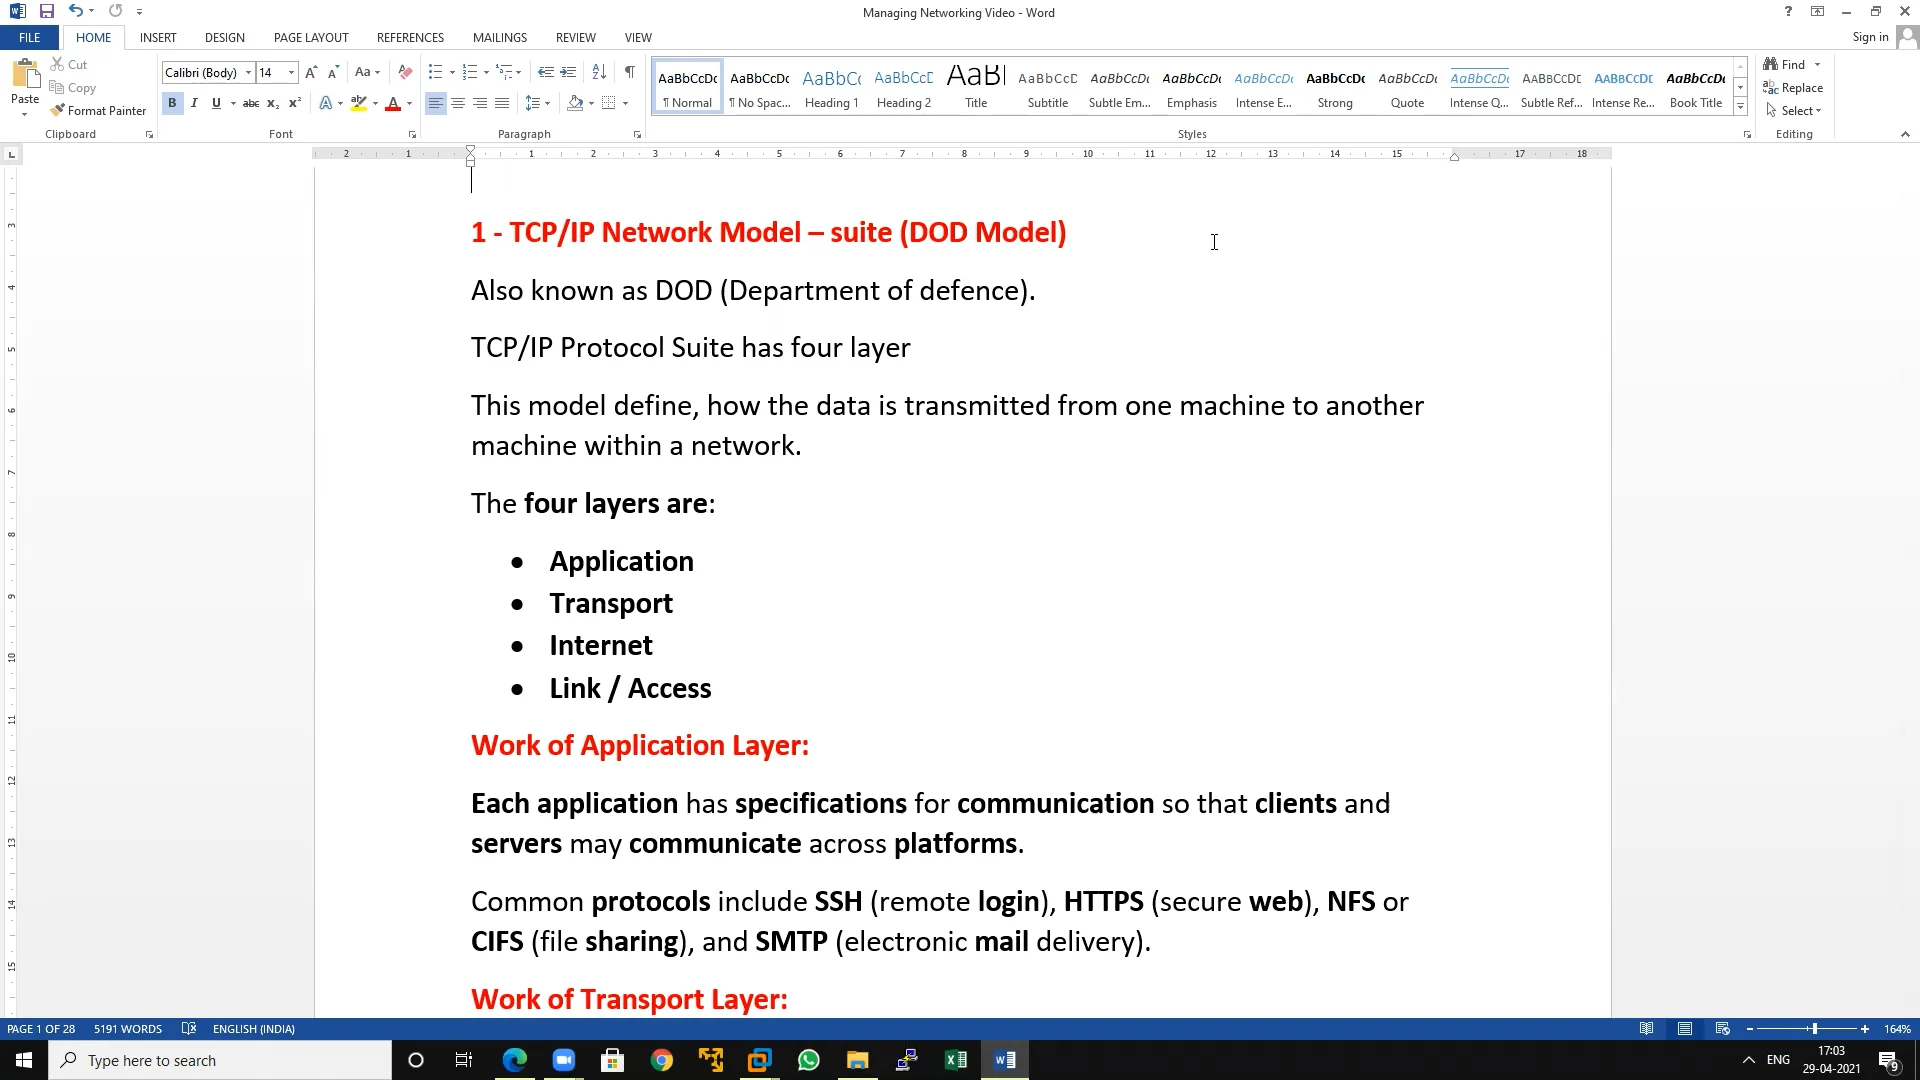The height and width of the screenshot is (1080, 1920).
Task: Open the font size dropdown
Action: point(291,73)
